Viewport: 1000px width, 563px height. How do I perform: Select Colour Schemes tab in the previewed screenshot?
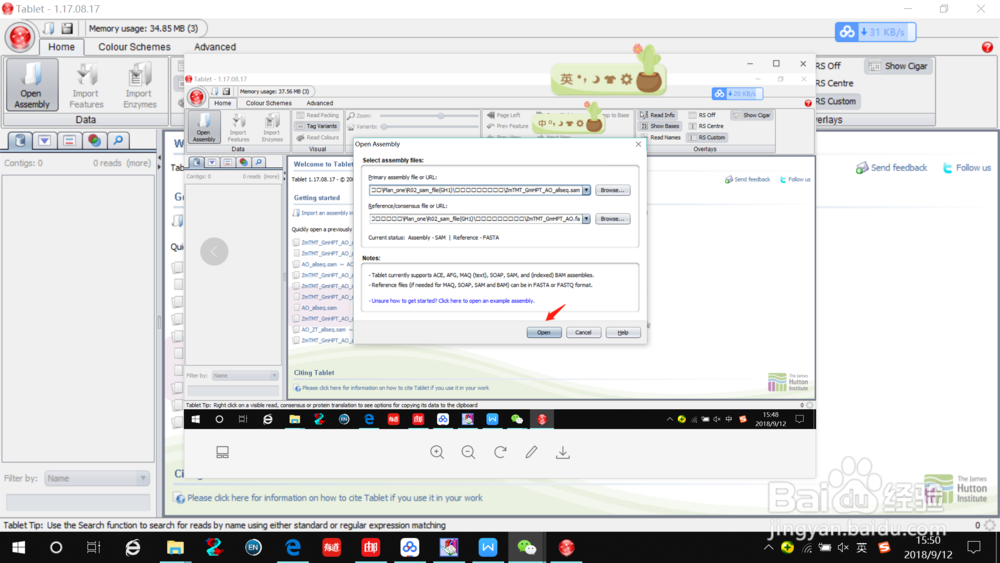click(x=268, y=103)
